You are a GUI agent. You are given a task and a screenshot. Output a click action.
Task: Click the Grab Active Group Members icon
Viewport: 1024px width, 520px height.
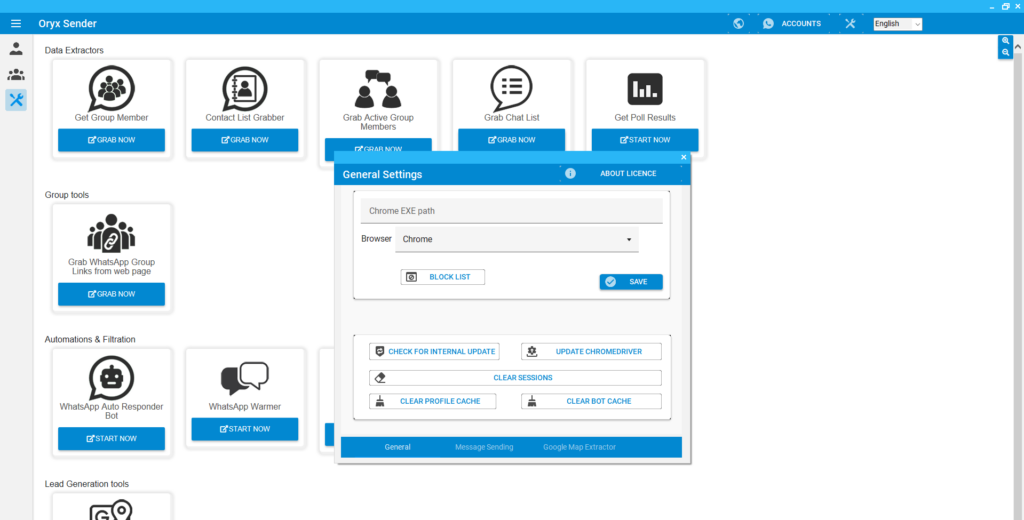378,89
